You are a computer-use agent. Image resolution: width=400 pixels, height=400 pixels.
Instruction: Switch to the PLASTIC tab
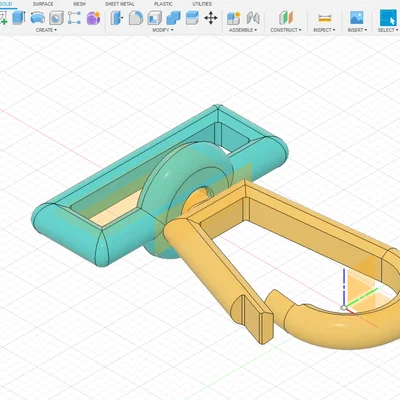[163, 4]
